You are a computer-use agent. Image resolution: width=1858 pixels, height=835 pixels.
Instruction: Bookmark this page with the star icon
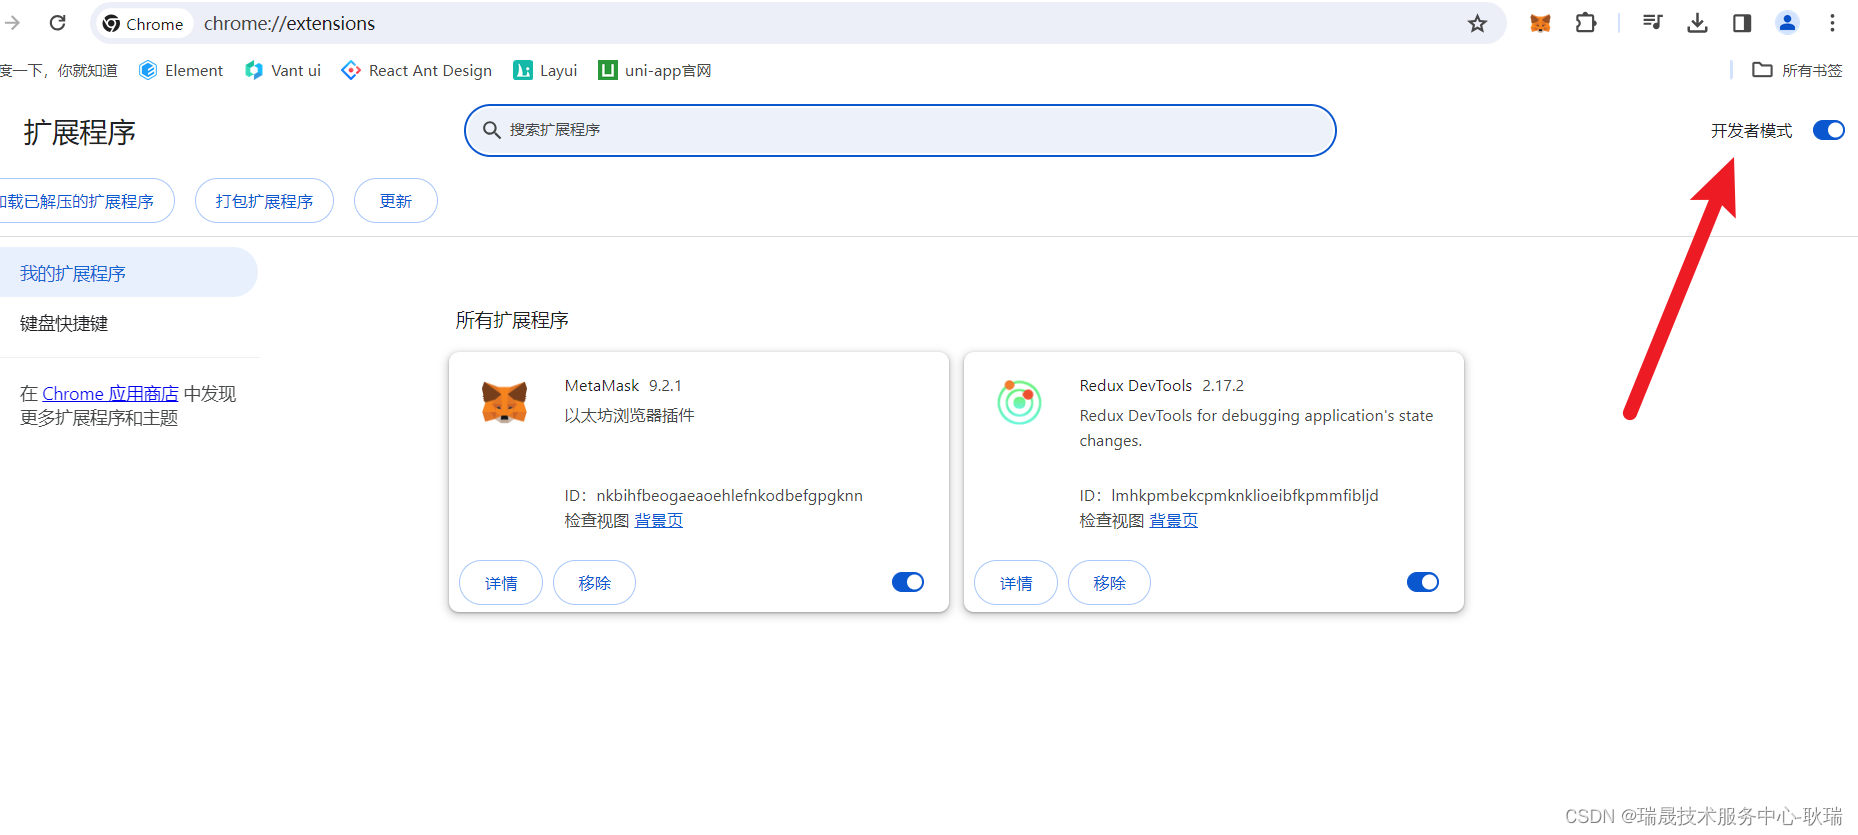tap(1477, 23)
